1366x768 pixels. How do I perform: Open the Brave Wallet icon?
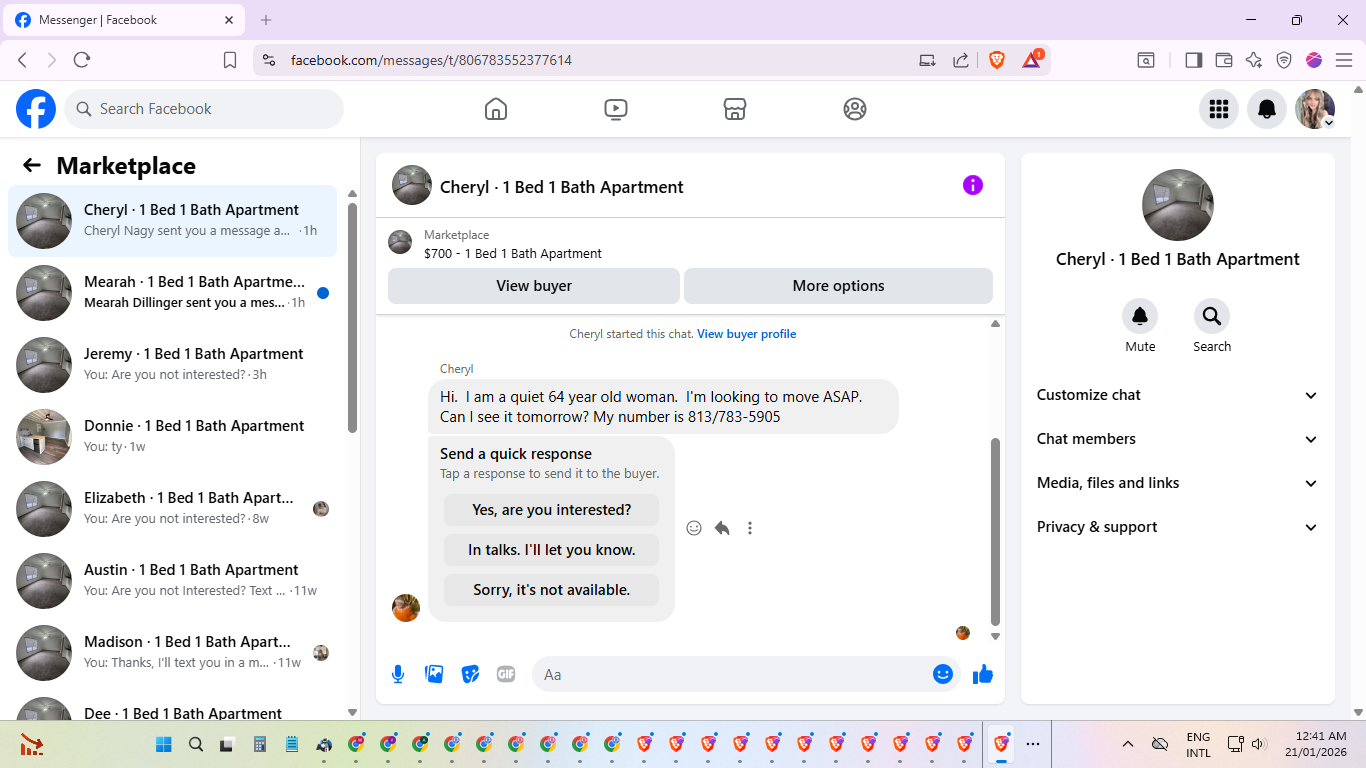point(1223,60)
